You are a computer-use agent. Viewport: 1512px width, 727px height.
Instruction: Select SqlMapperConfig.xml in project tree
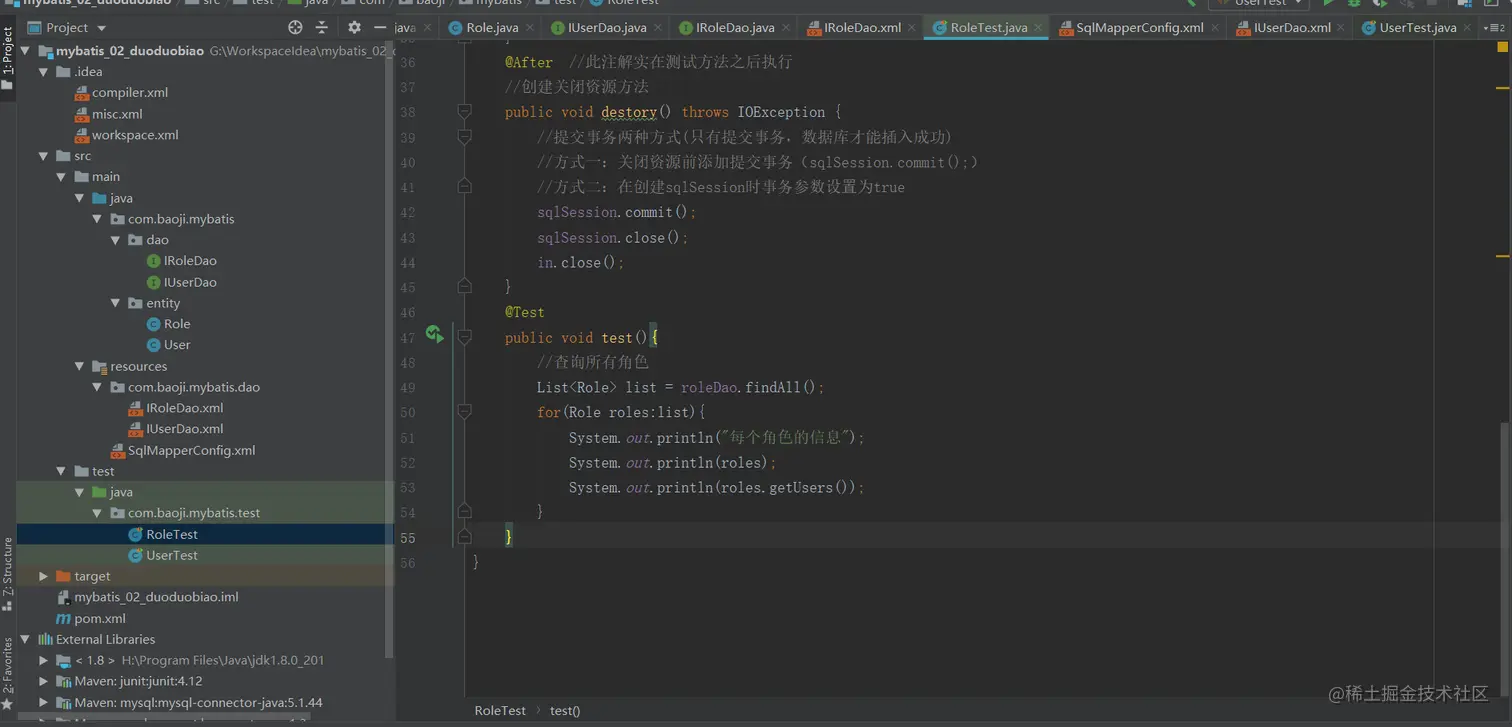[x=183, y=450]
